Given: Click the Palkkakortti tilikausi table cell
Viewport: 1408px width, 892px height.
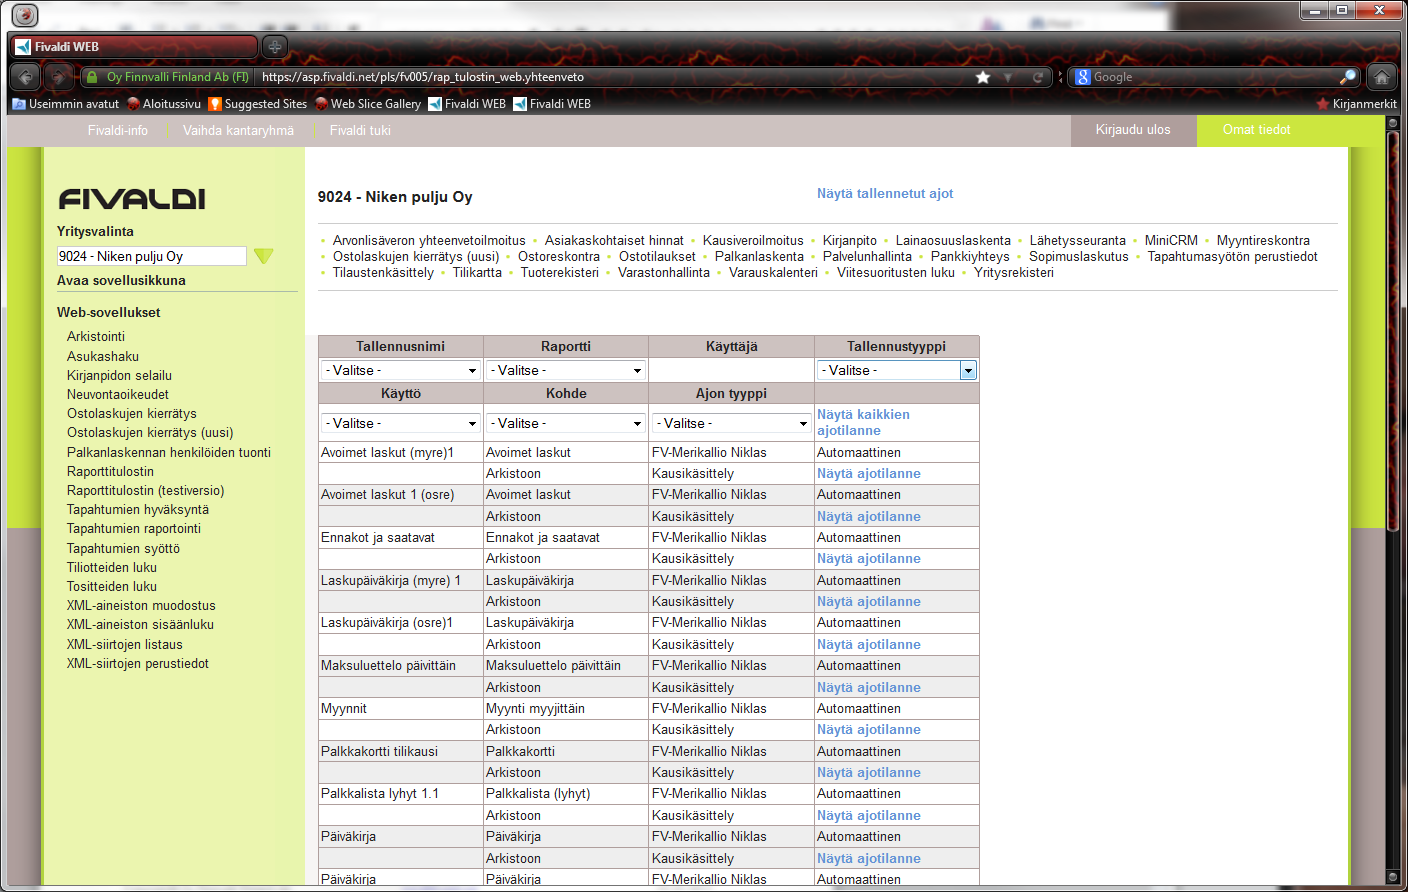Looking at the screenshot, I should pyautogui.click(x=400, y=752).
